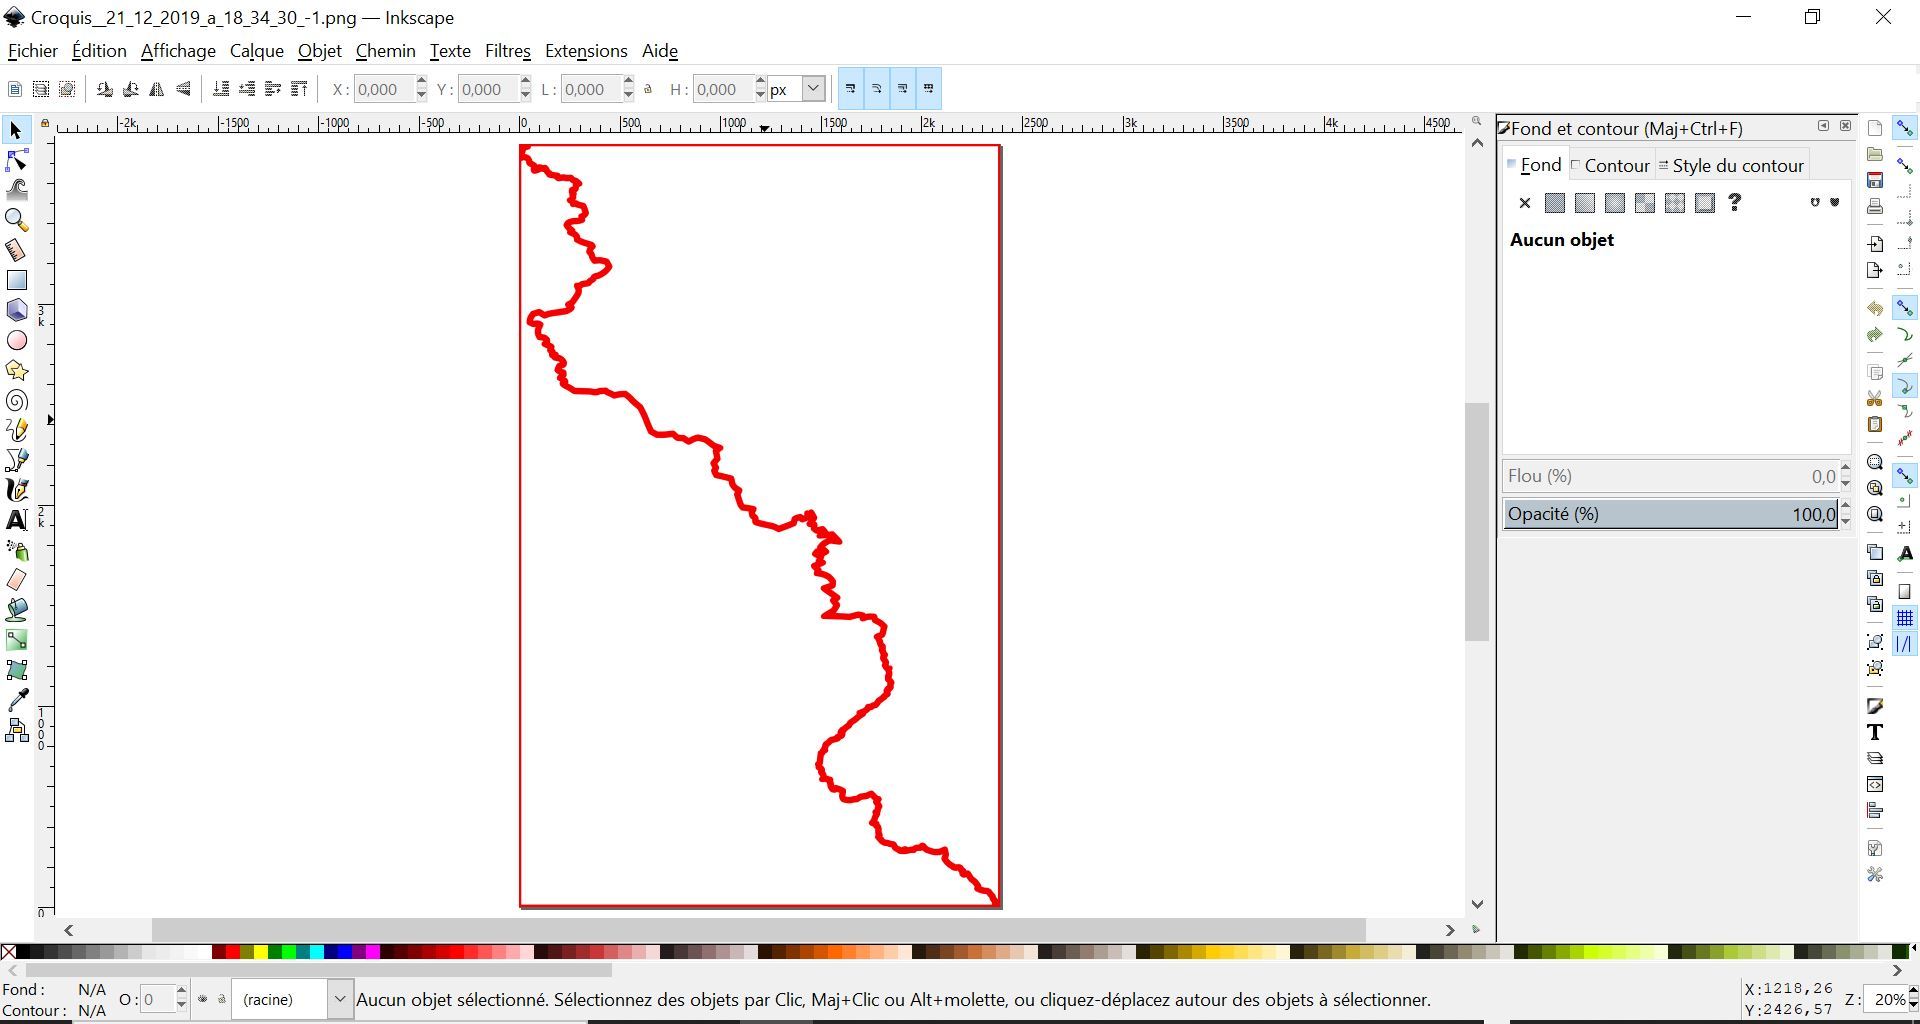Select the Paint bucket tool

coord(16,610)
